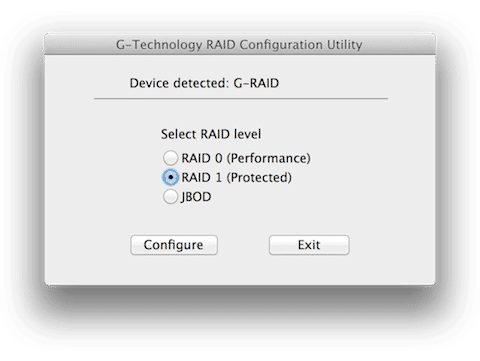Image resolution: width=480 pixels, height=361 pixels.
Task: Click the Configure button
Action: coord(174,245)
